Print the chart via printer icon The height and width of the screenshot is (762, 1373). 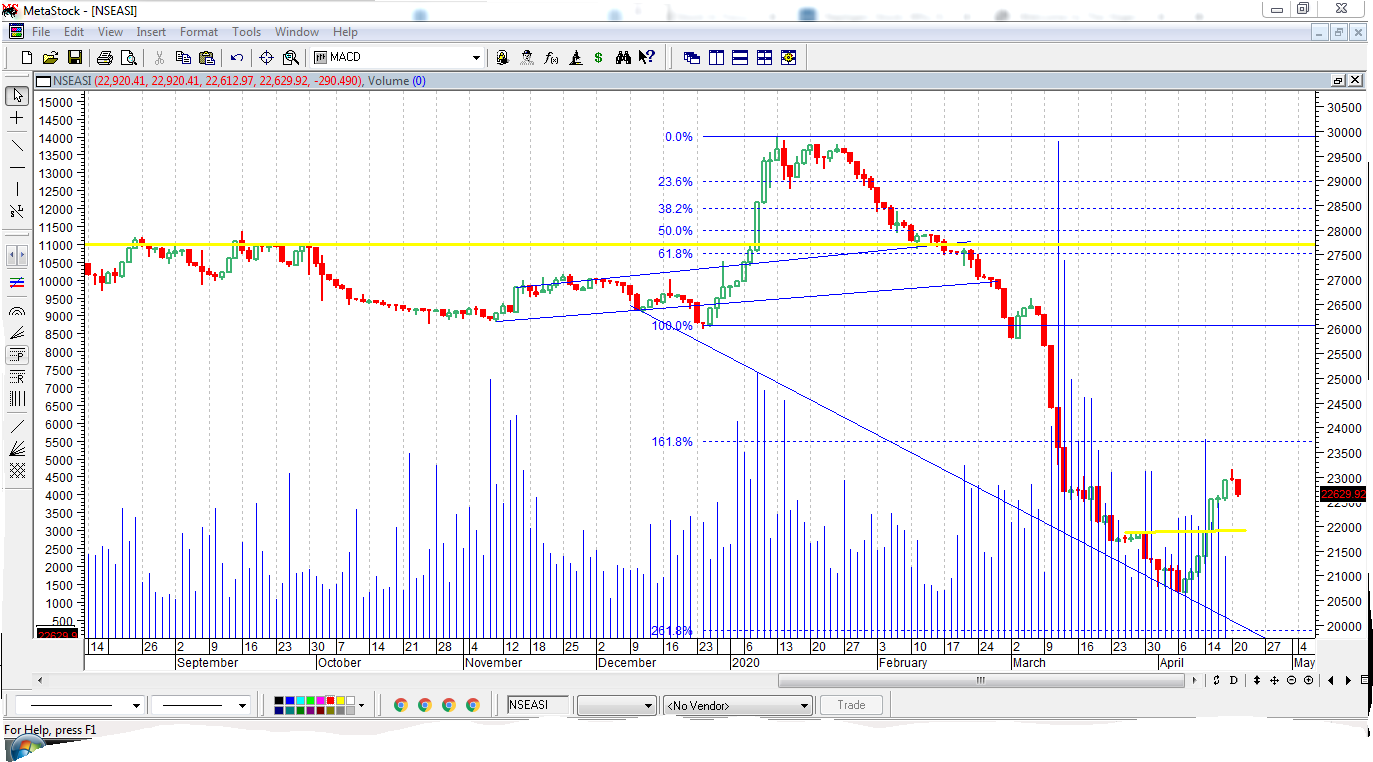pyautogui.click(x=104, y=58)
